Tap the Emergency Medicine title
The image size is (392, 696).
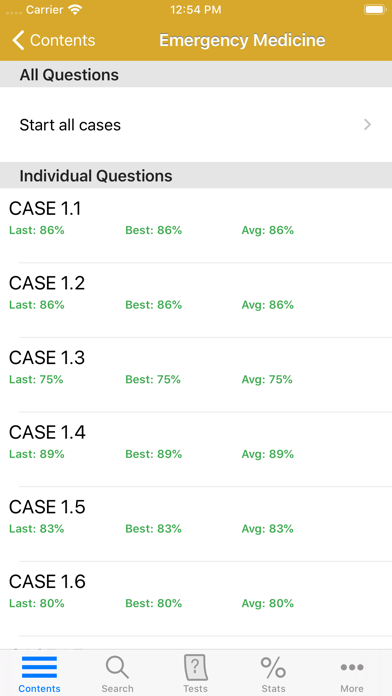coord(242,40)
